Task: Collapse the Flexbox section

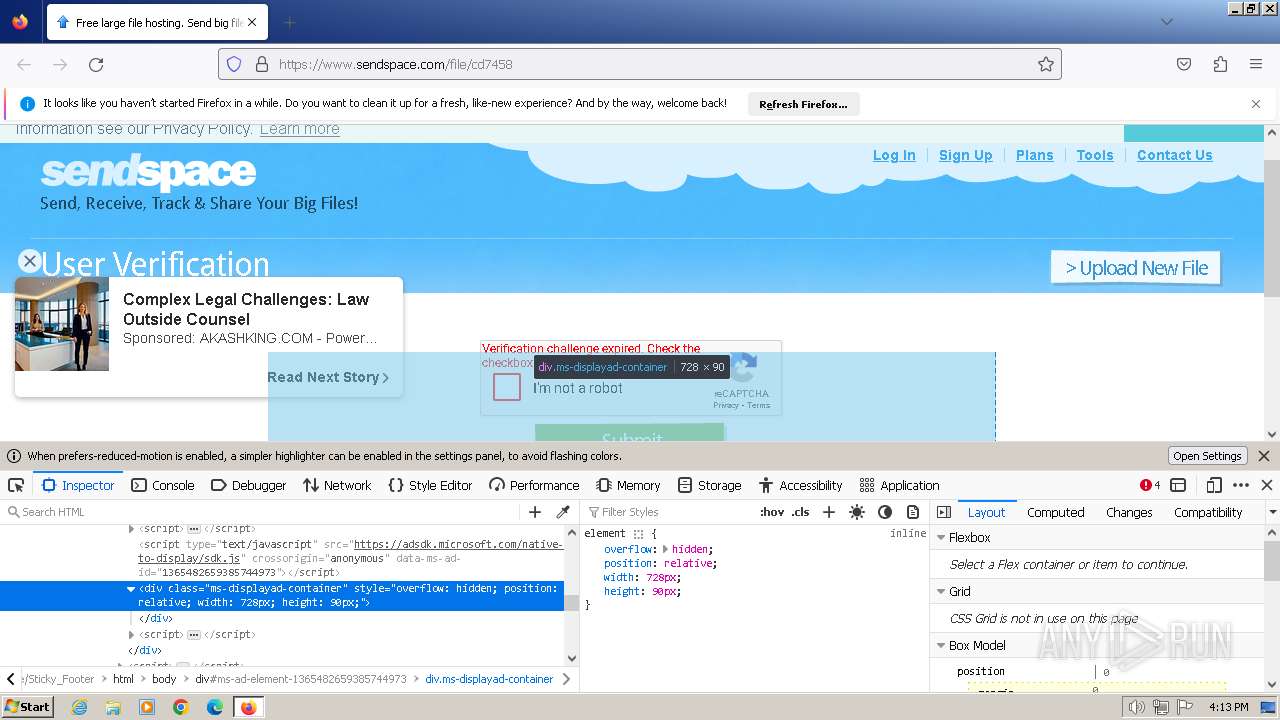Action: 941,538
